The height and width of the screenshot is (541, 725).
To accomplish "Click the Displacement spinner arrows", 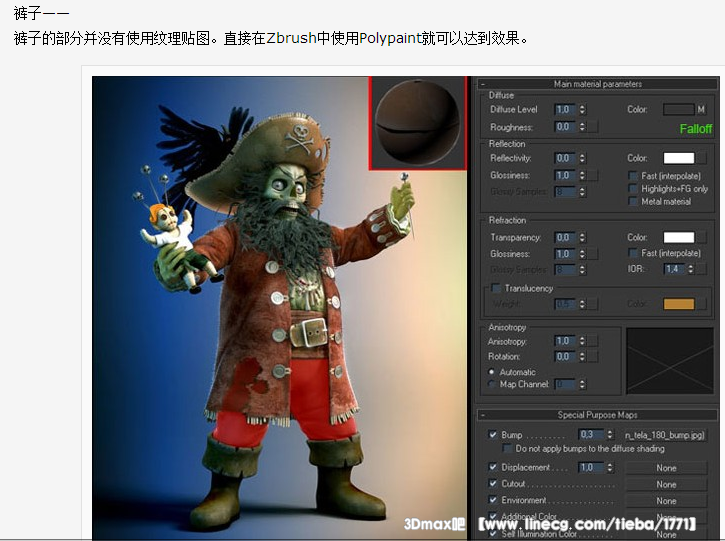I will [x=610, y=467].
